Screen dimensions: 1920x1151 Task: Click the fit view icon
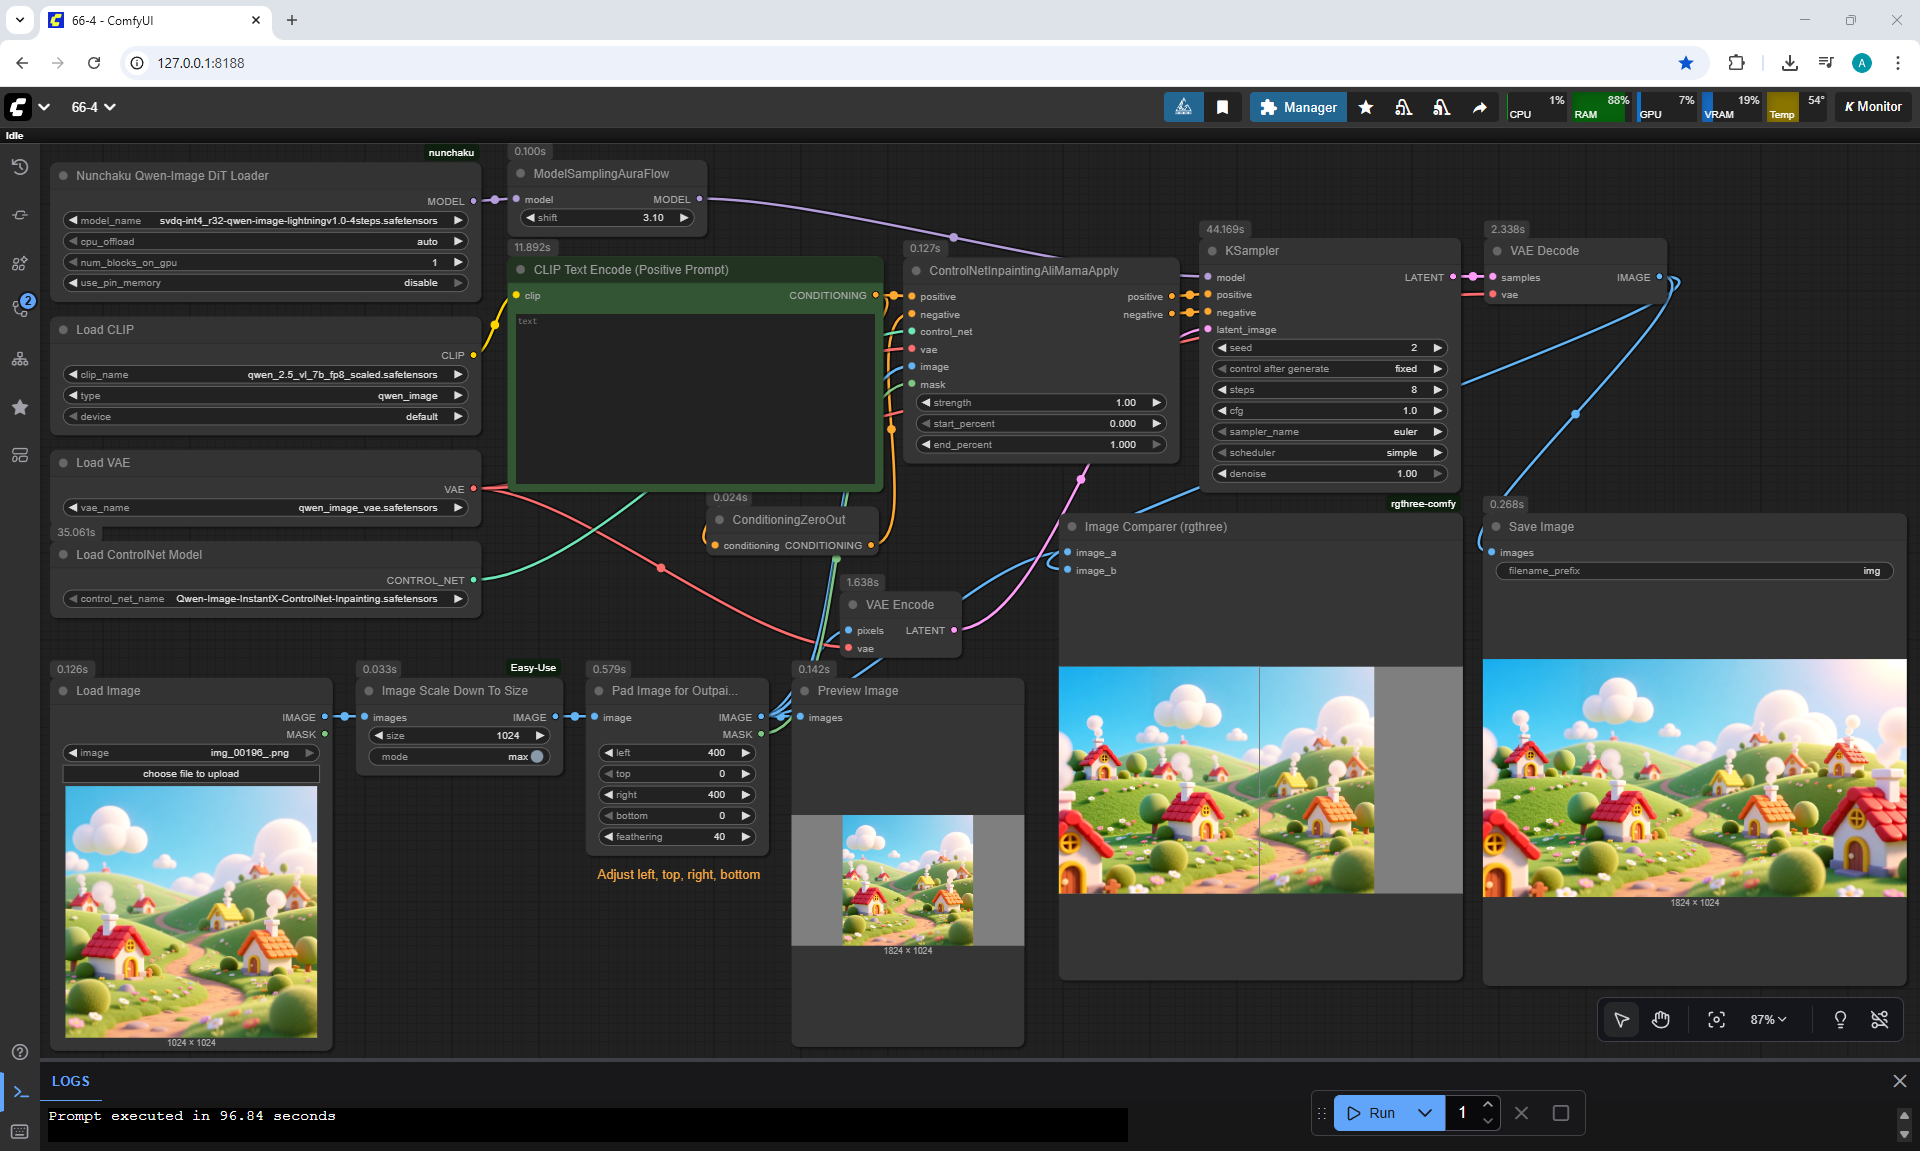coord(1716,1019)
